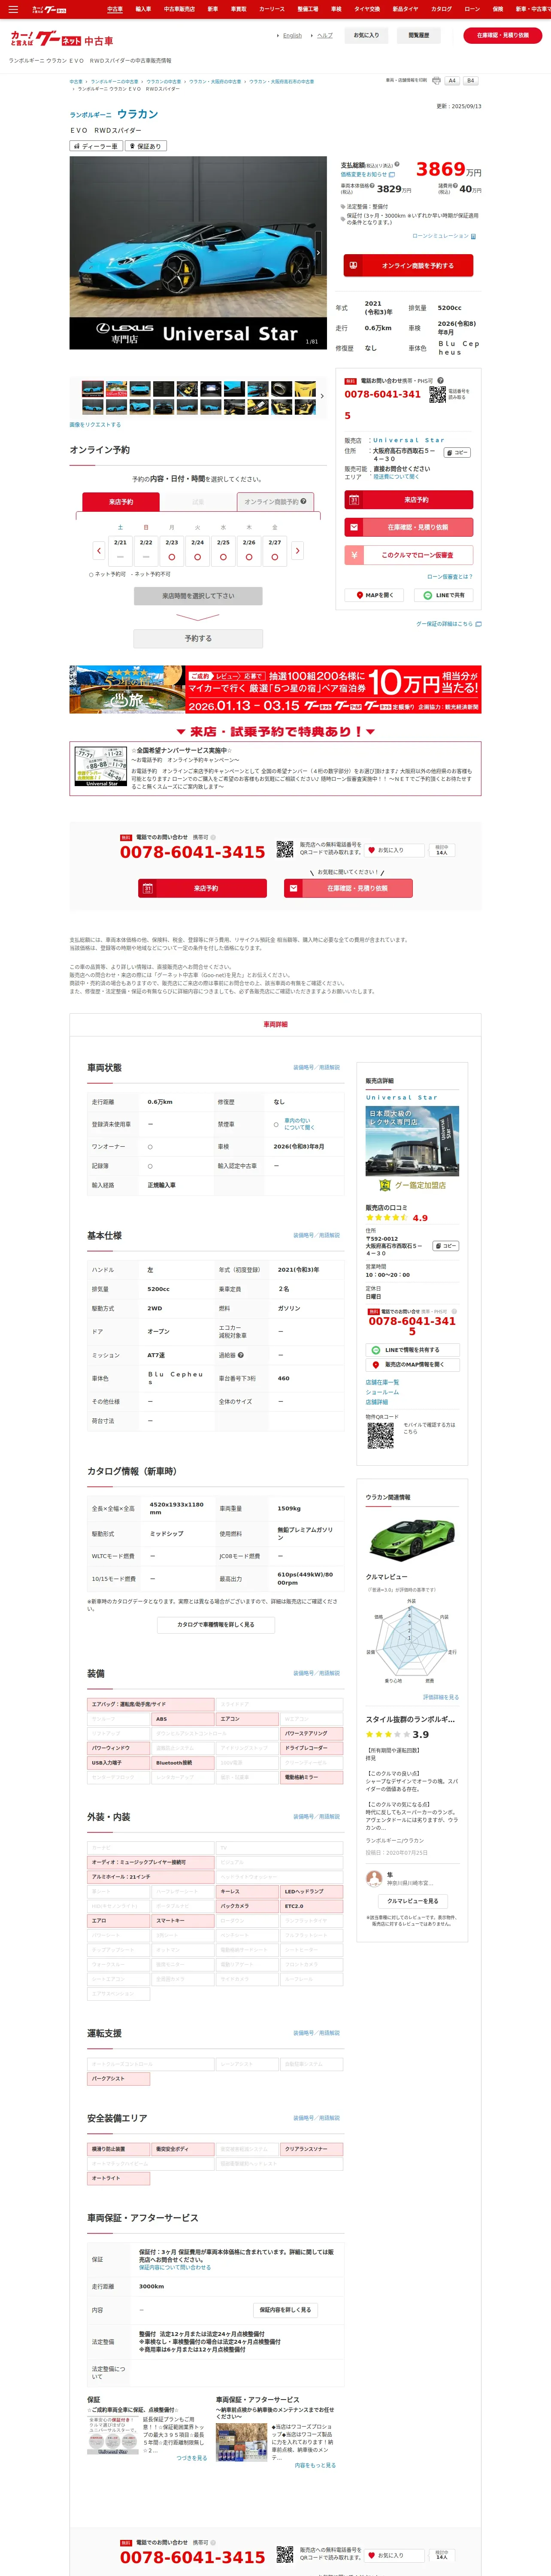Open the カタログ navigation item
This screenshot has height=2576, width=551.
coord(441,9)
